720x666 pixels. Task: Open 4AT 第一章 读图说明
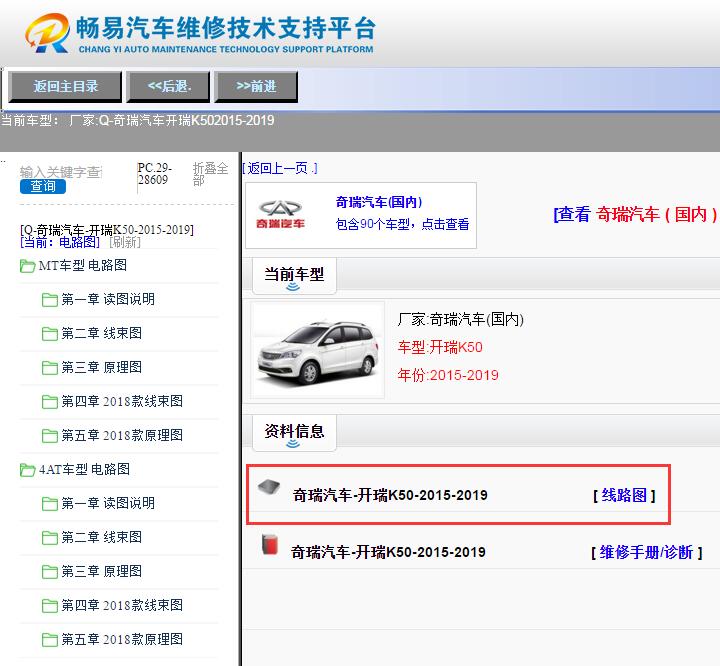tap(108, 503)
